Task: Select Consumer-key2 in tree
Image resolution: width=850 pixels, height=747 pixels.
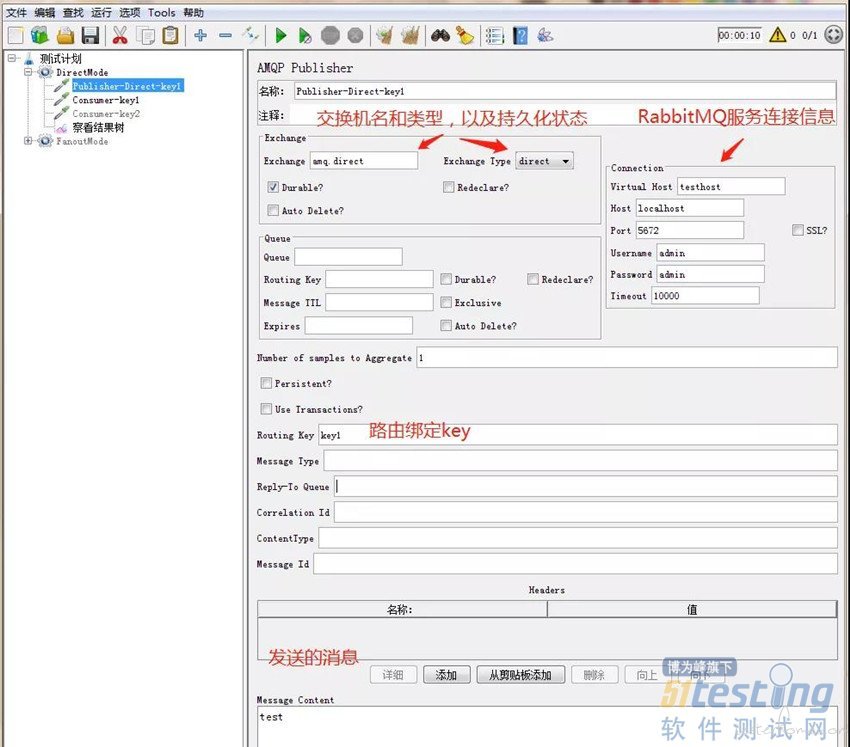Action: pyautogui.click(x=106, y=114)
